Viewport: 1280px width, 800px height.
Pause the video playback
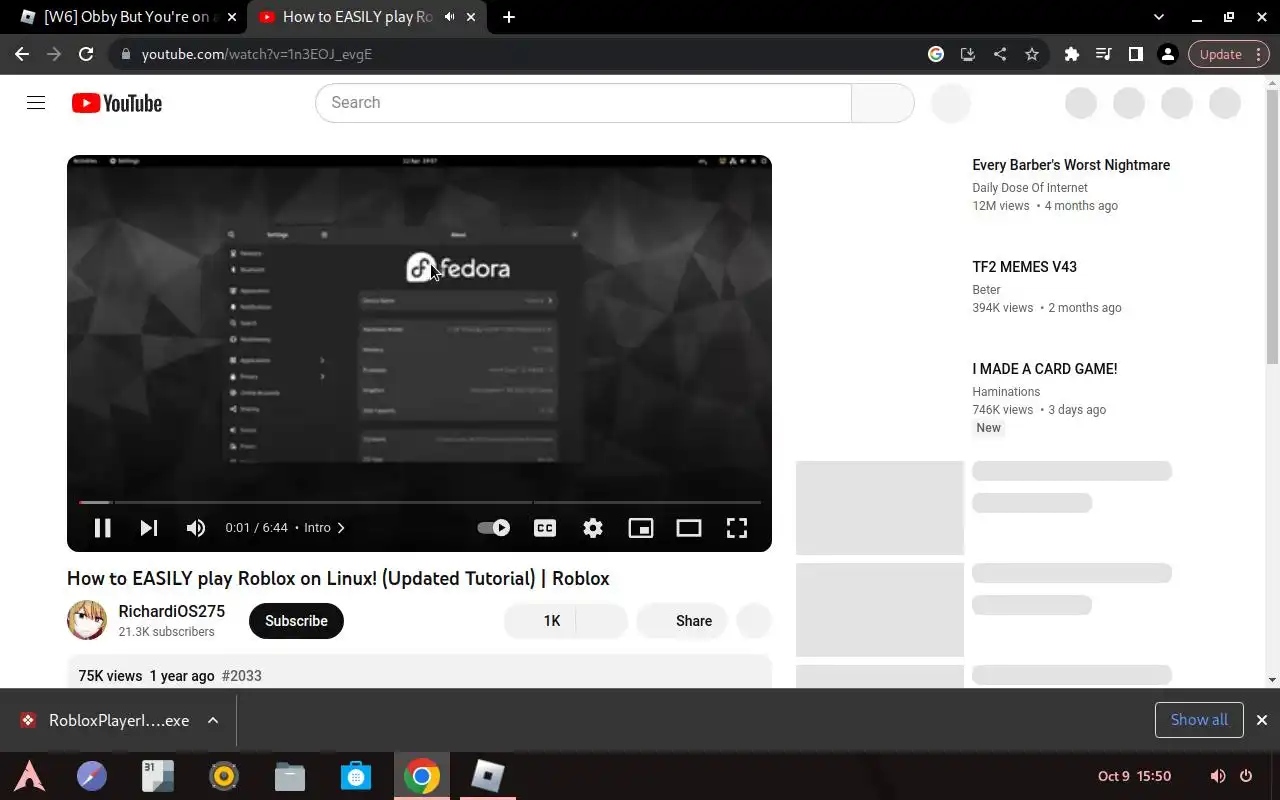click(x=102, y=528)
